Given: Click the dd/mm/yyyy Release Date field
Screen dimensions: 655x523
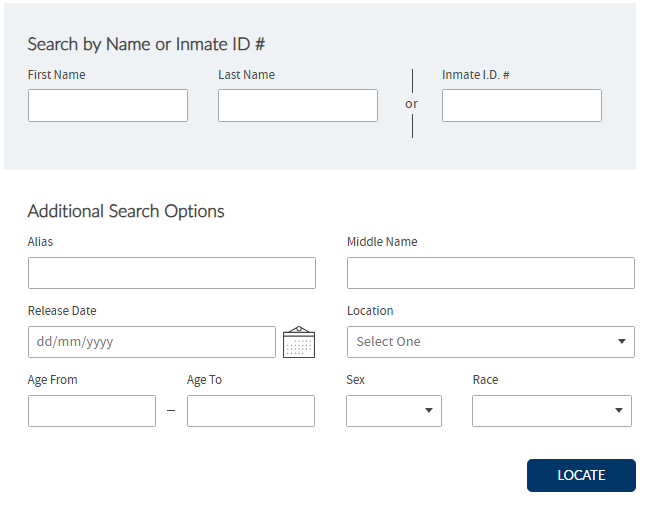Looking at the screenshot, I should click(x=152, y=342).
